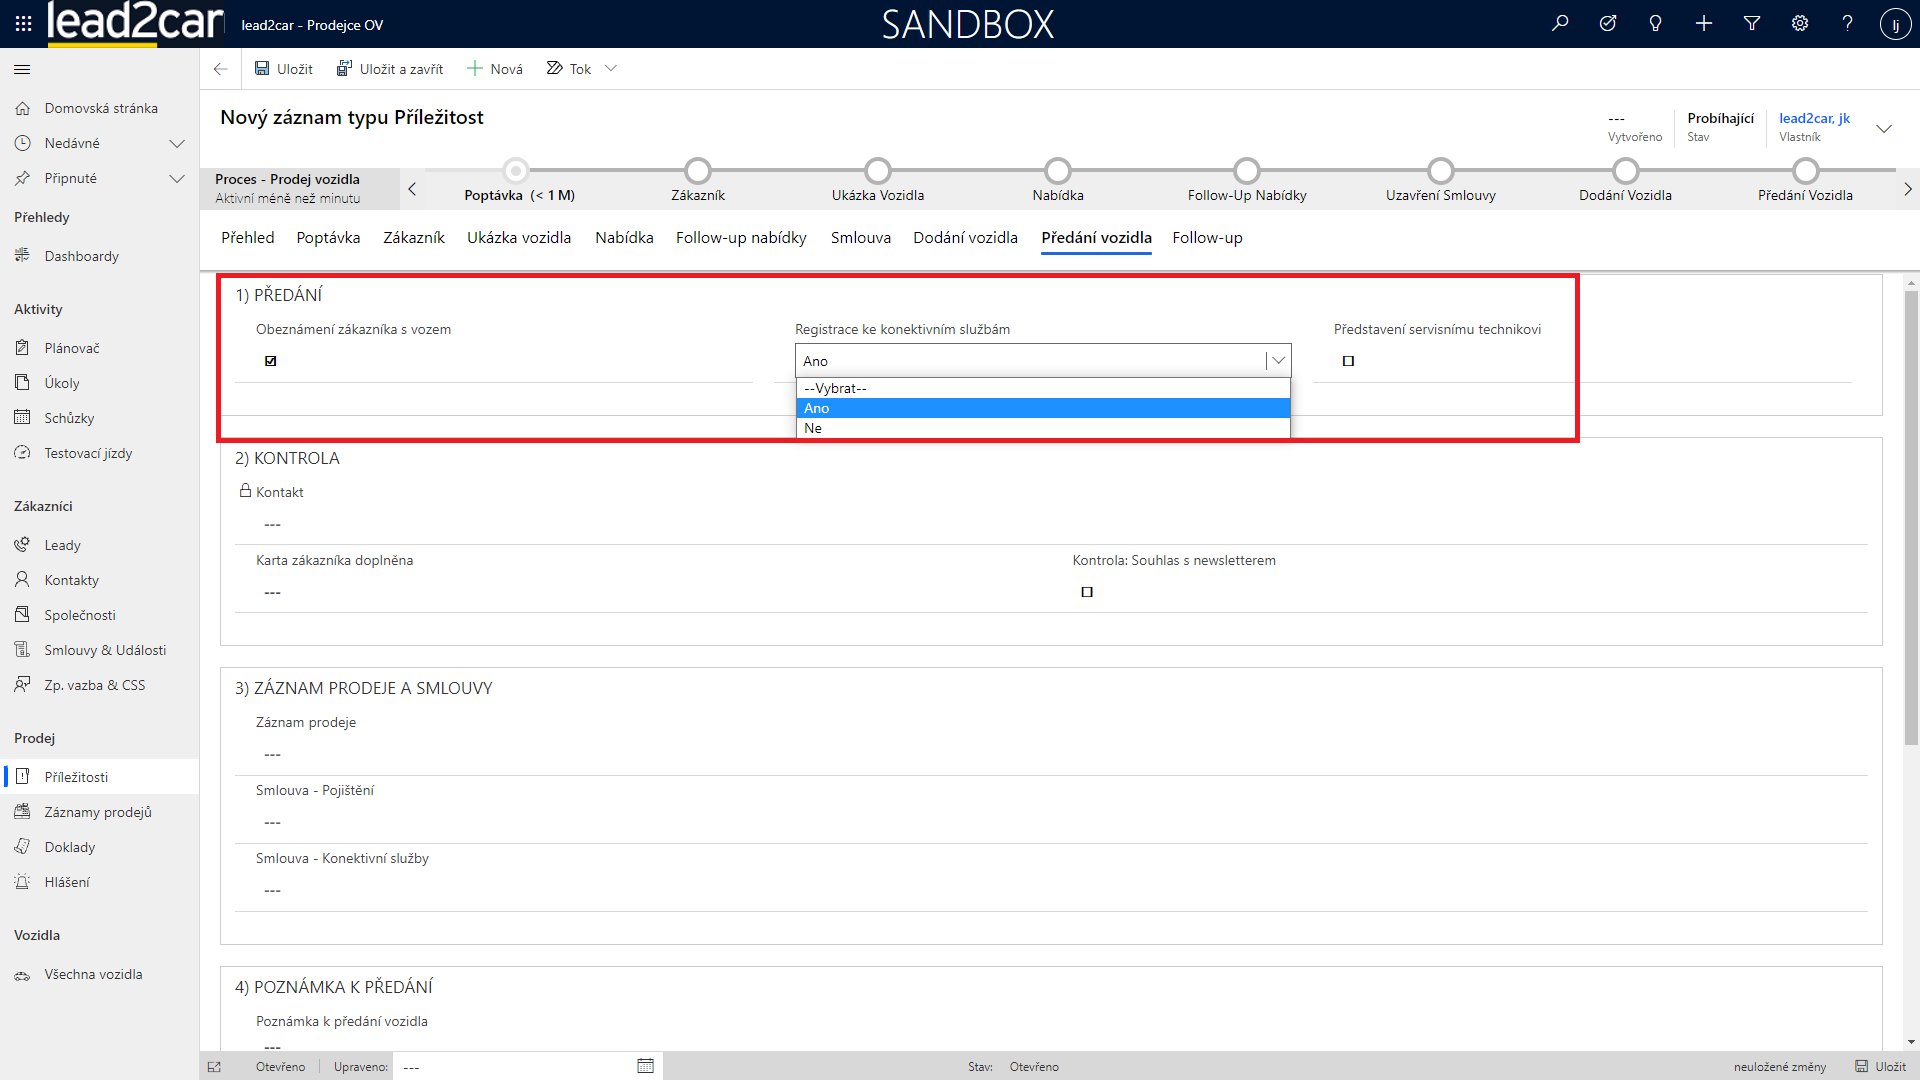1920x1080 pixels.
Task: Click the Nabídka process stage circle
Action: (x=1057, y=171)
